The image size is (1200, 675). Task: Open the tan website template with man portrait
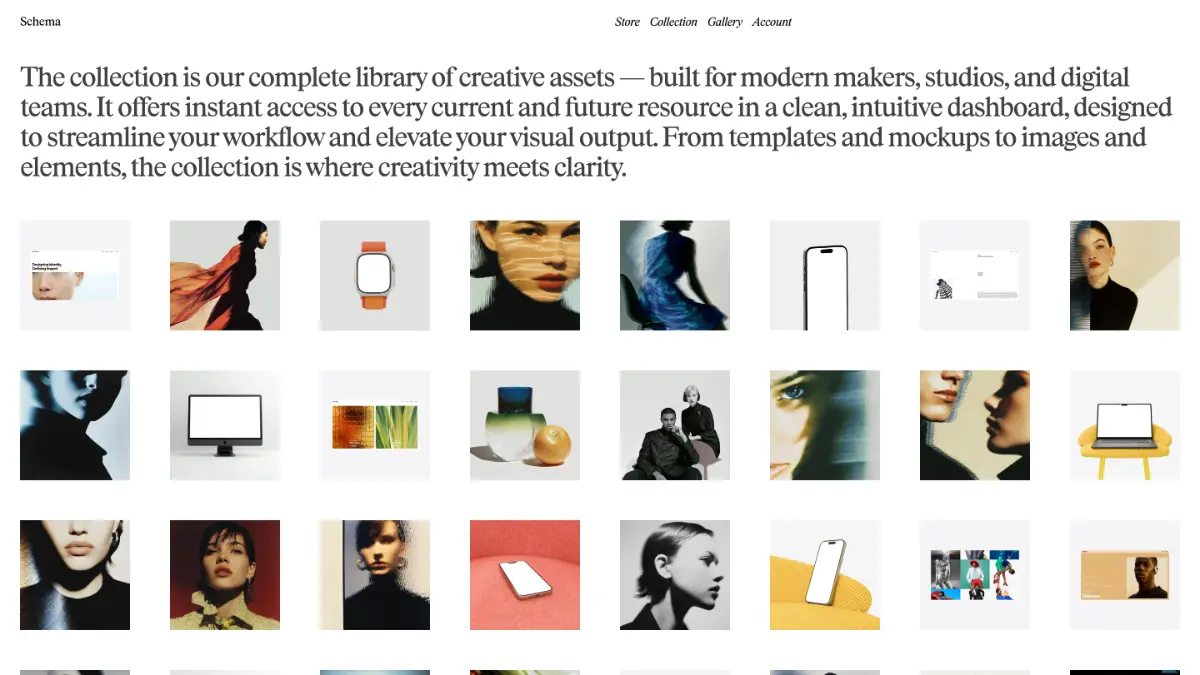(1125, 575)
